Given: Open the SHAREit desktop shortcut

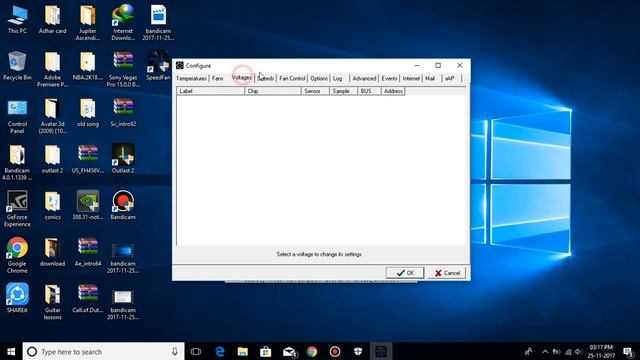Looking at the screenshot, I should coord(17,298).
